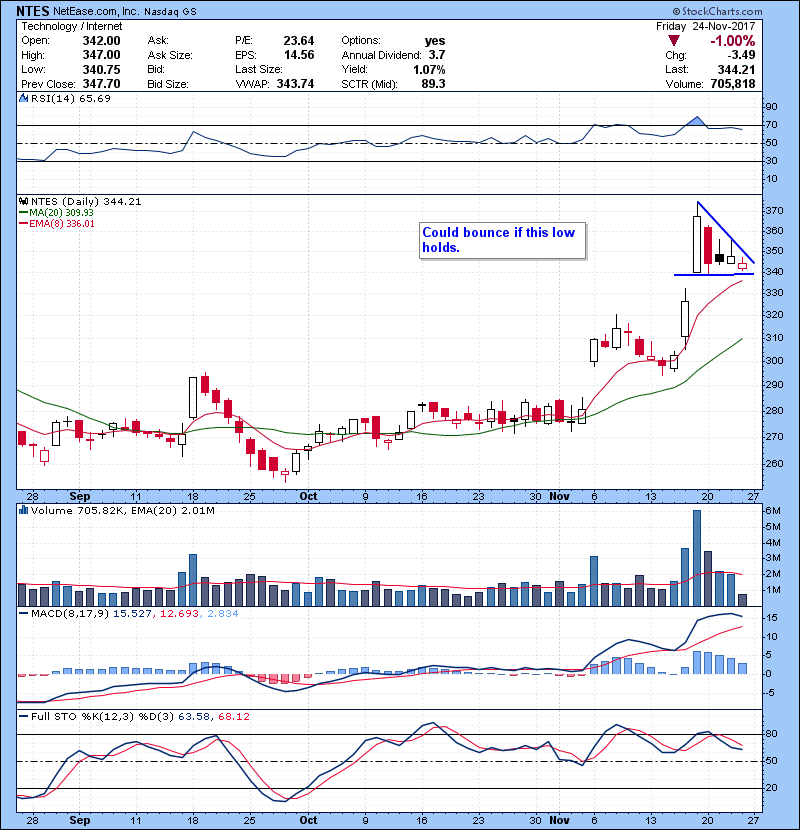Click the percent change -1.00%
The height and width of the screenshot is (830, 800).
click(x=732, y=41)
